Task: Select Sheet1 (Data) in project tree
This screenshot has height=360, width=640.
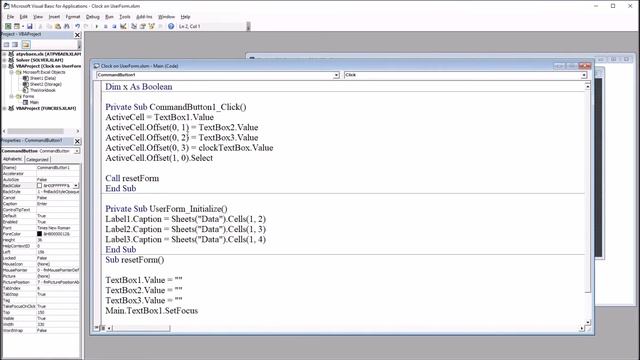Action: [42, 78]
